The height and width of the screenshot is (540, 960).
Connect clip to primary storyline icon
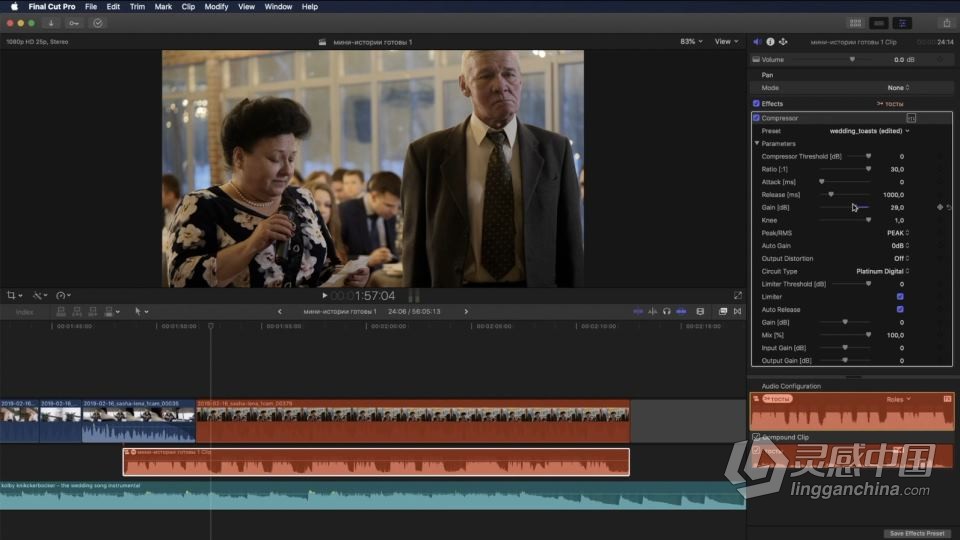pos(61,312)
